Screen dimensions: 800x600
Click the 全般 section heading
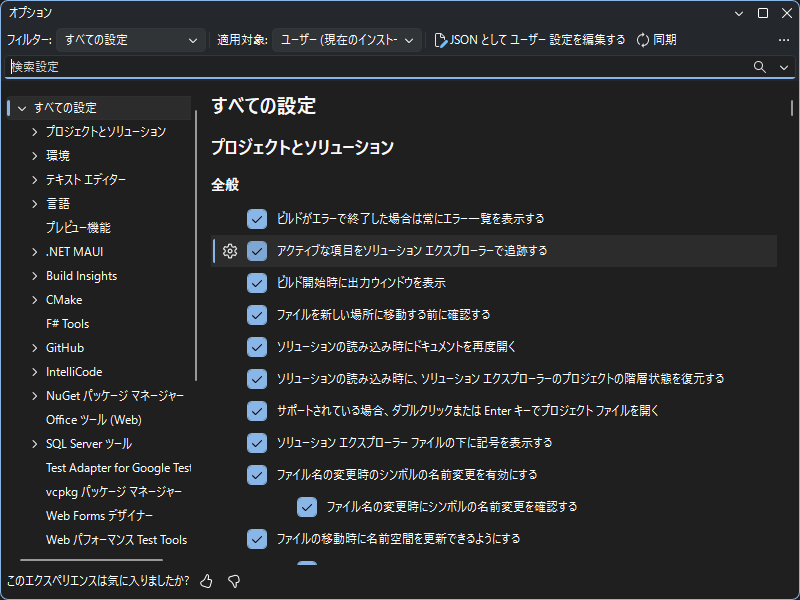225,185
